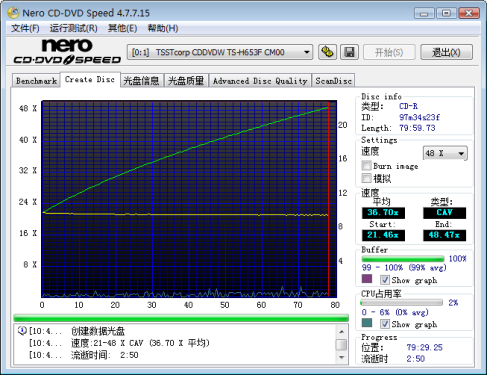Open the 48 X speed dropdown
Screen dimensions: 487x375
click(445, 153)
